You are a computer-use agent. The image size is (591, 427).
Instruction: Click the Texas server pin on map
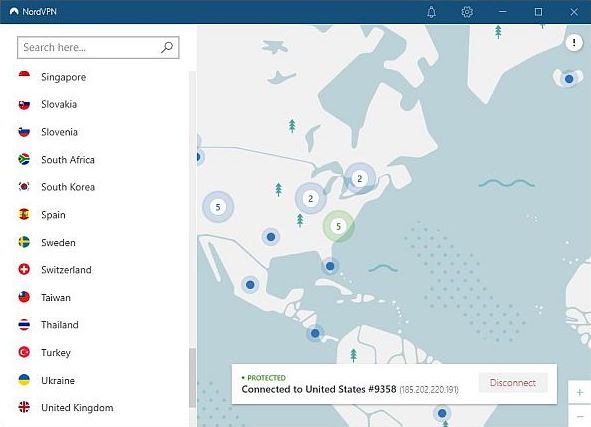click(x=271, y=237)
